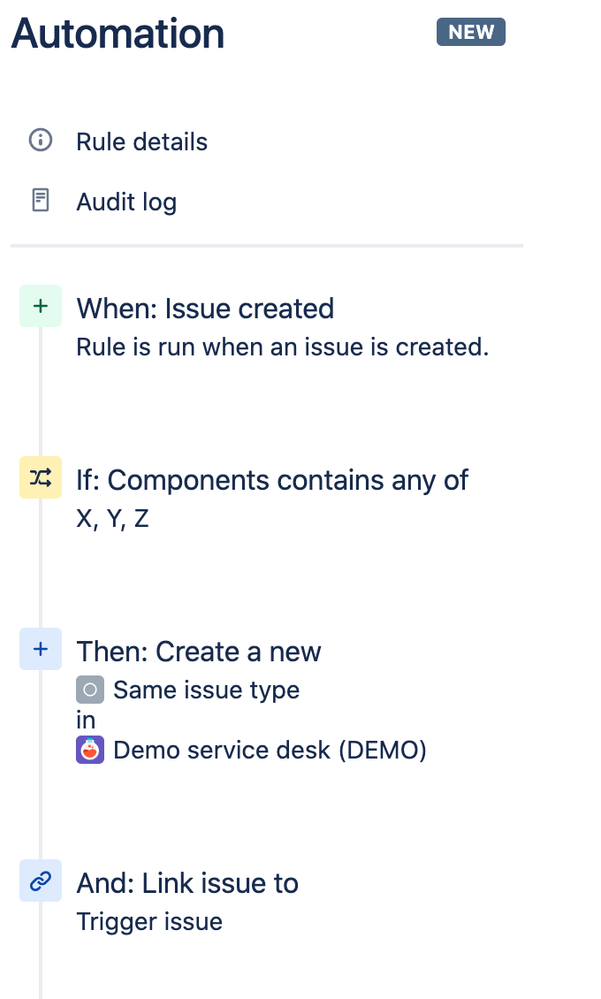Click the gray Same issue type icon
Screen dimensions: 601x999
coord(91,689)
